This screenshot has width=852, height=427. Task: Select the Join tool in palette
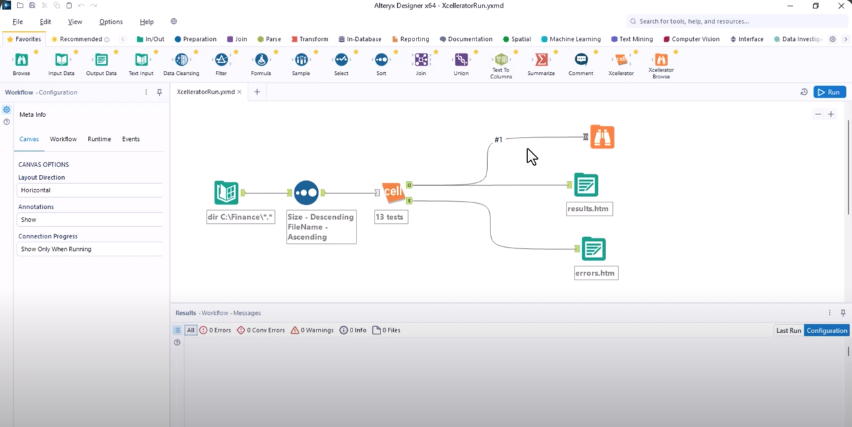pos(421,60)
